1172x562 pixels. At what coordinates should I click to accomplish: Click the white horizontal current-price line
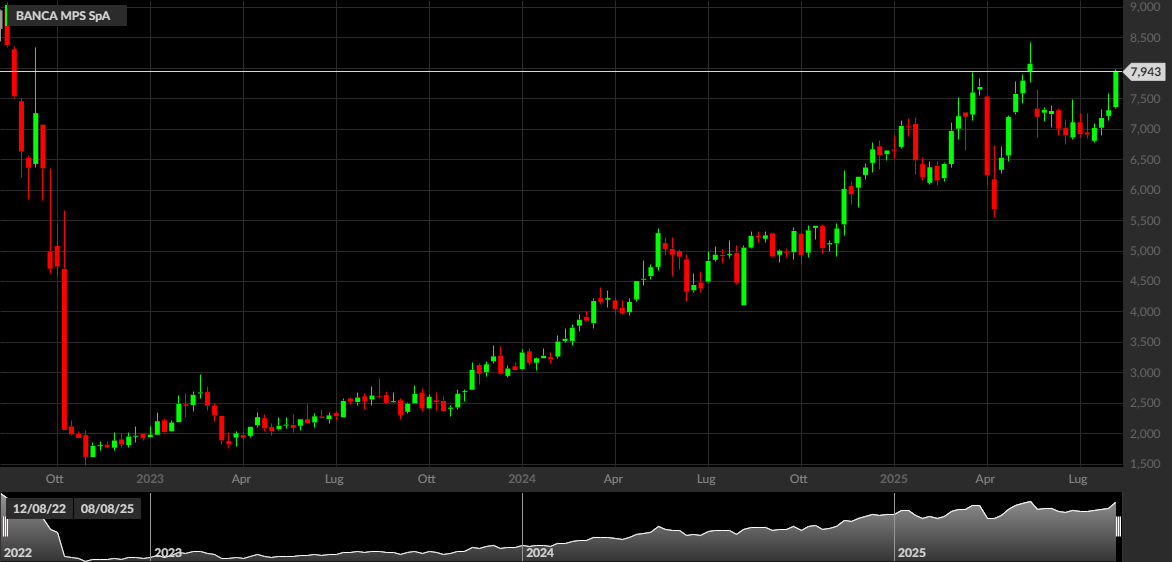[x=561, y=72]
